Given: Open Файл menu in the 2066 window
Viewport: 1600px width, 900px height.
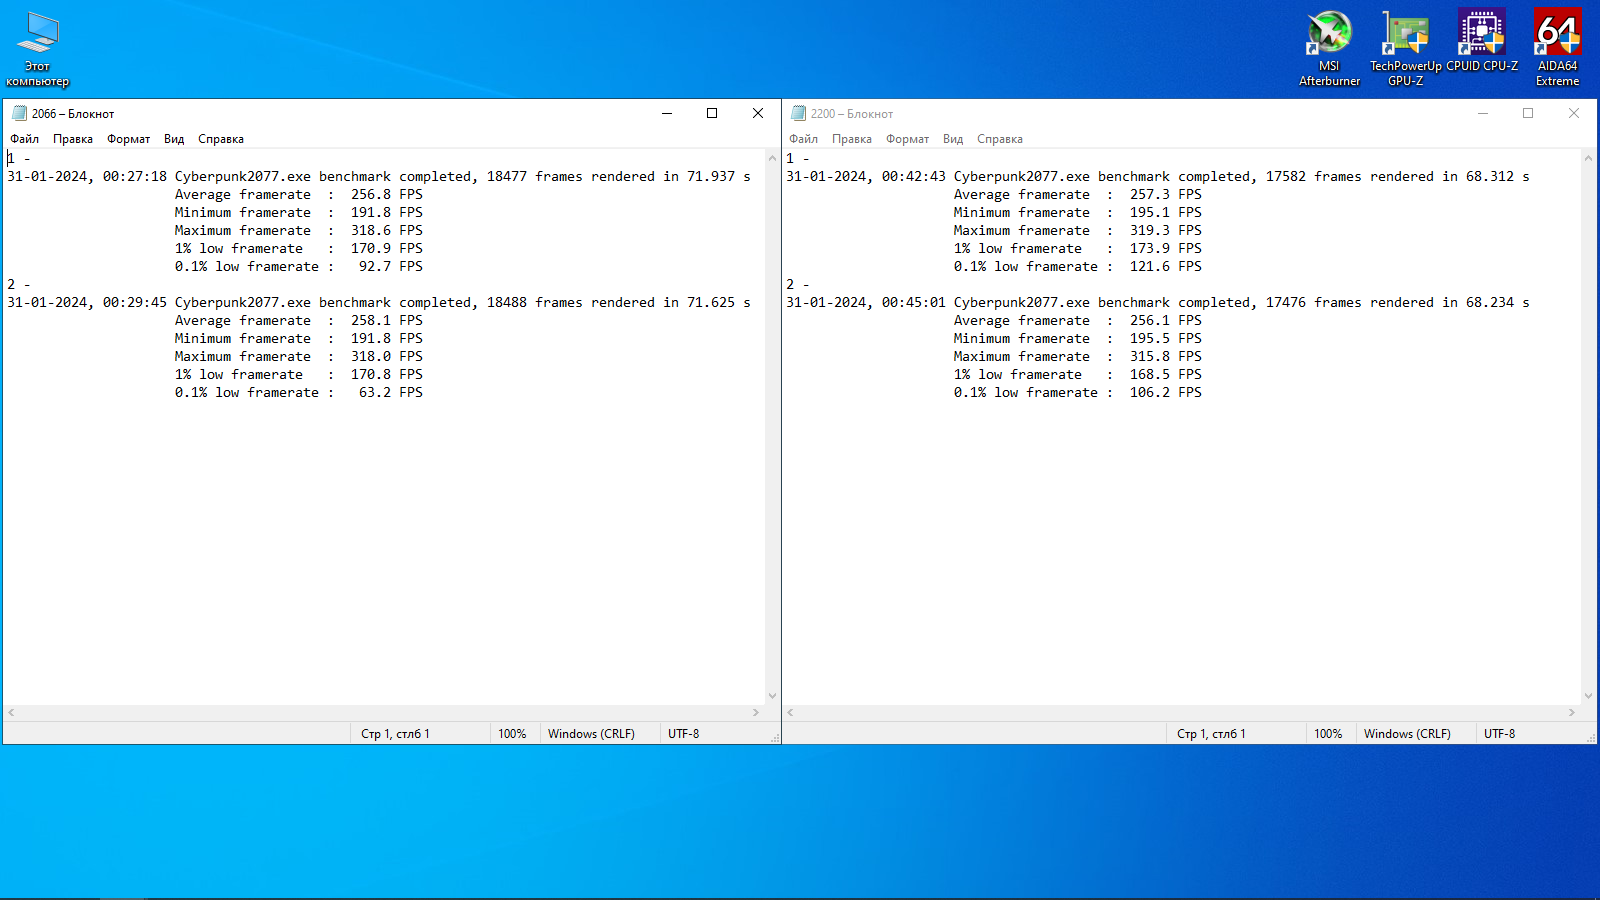Looking at the screenshot, I should (x=25, y=139).
